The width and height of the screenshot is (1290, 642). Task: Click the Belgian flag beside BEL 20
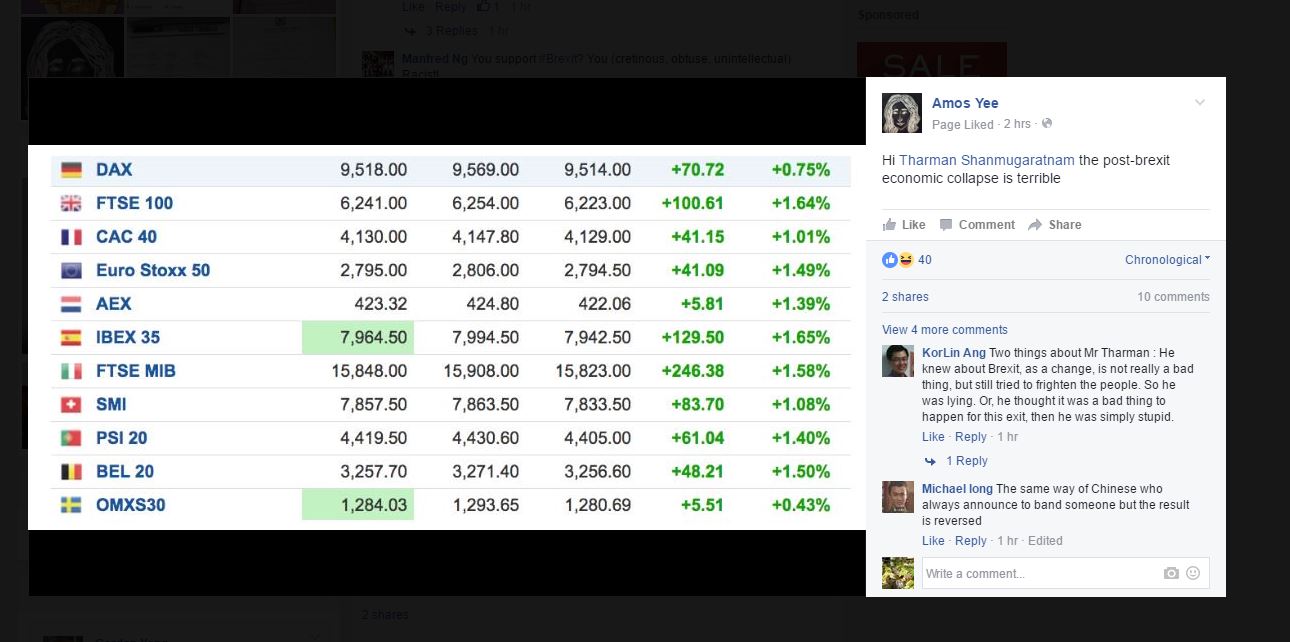tap(71, 472)
